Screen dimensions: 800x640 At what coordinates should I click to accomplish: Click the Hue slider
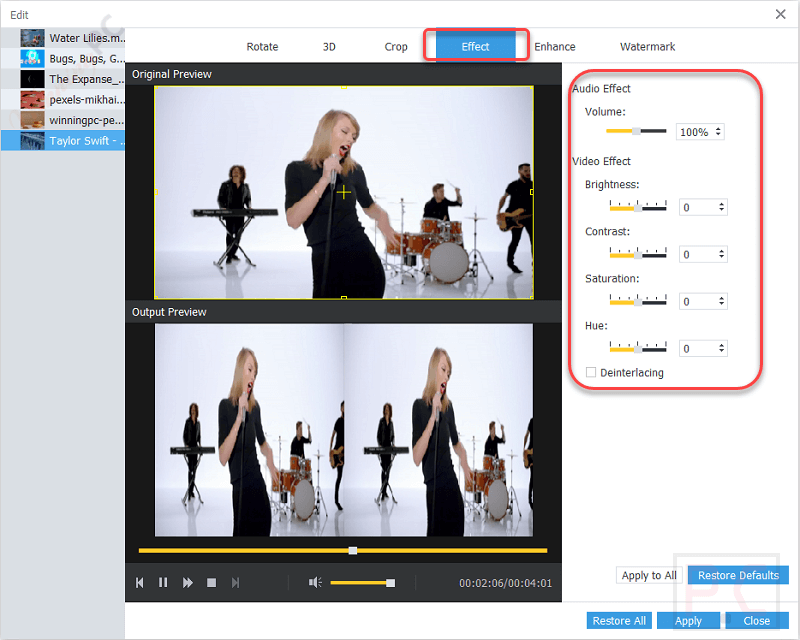638,348
